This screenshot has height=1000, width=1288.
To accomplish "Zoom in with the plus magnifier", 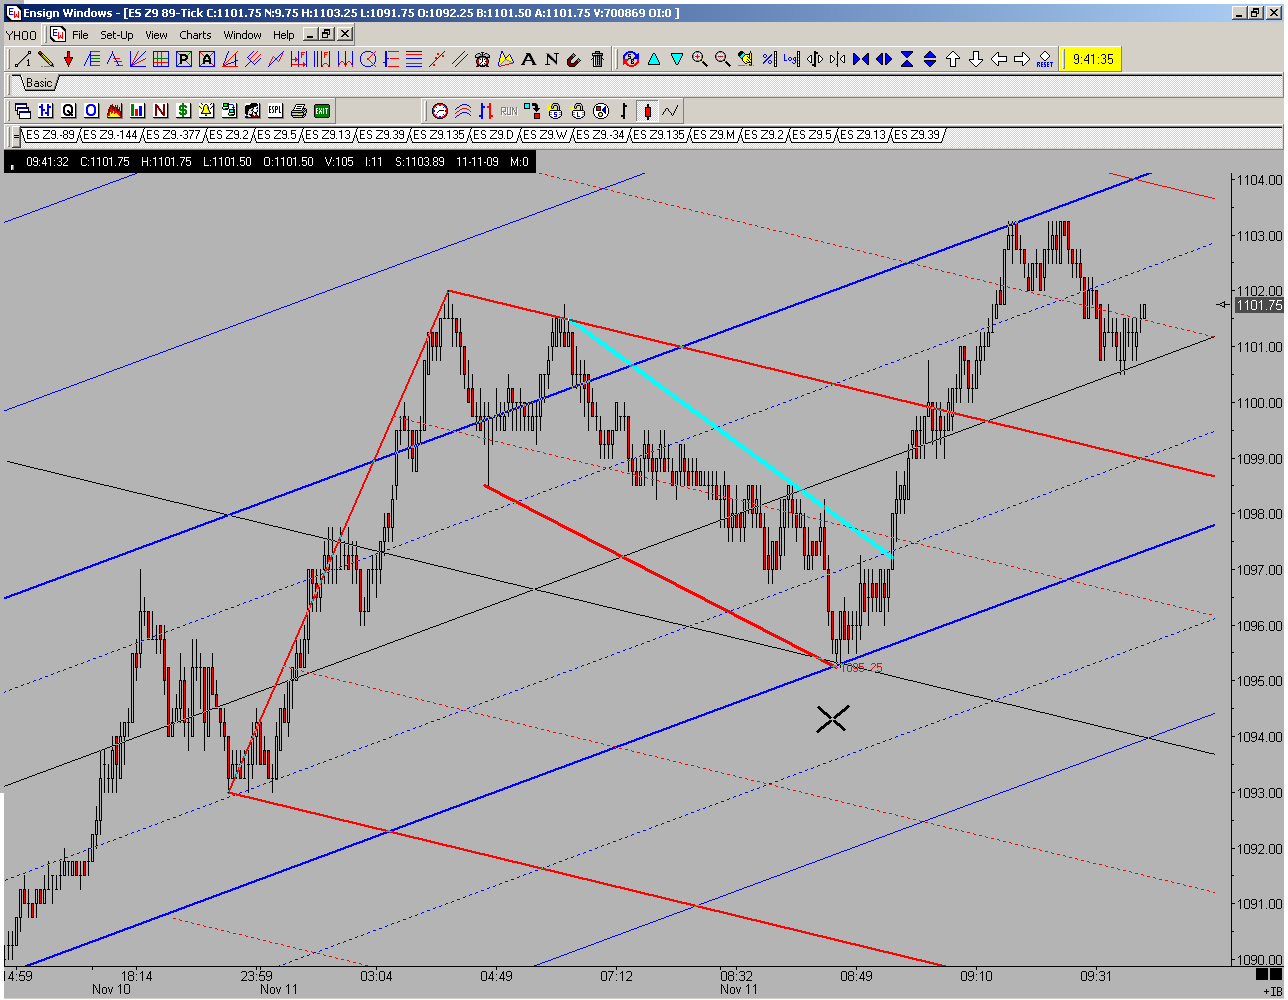I will [x=699, y=59].
